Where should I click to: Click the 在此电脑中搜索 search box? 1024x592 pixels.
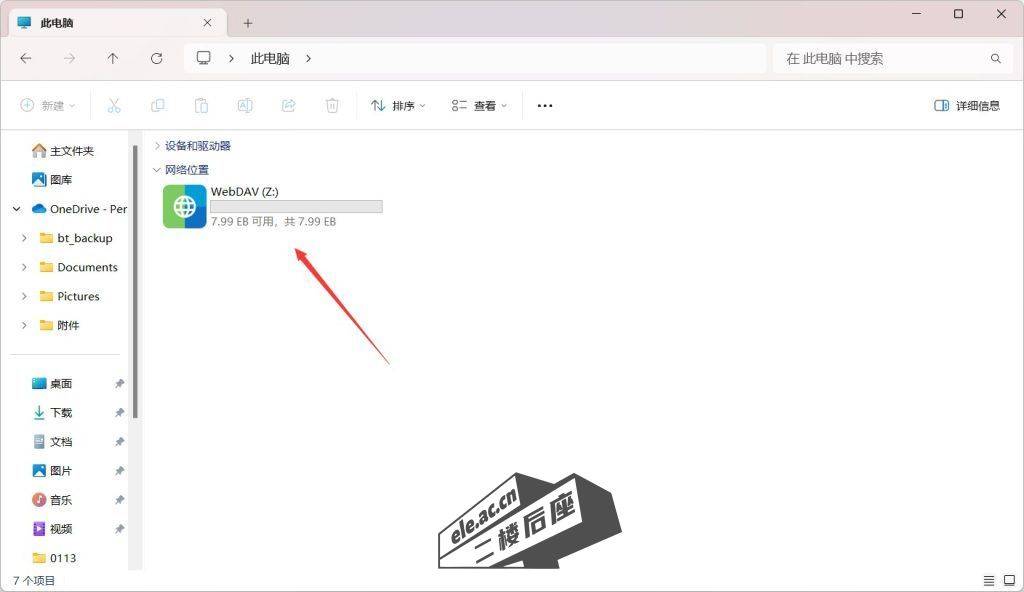point(880,59)
